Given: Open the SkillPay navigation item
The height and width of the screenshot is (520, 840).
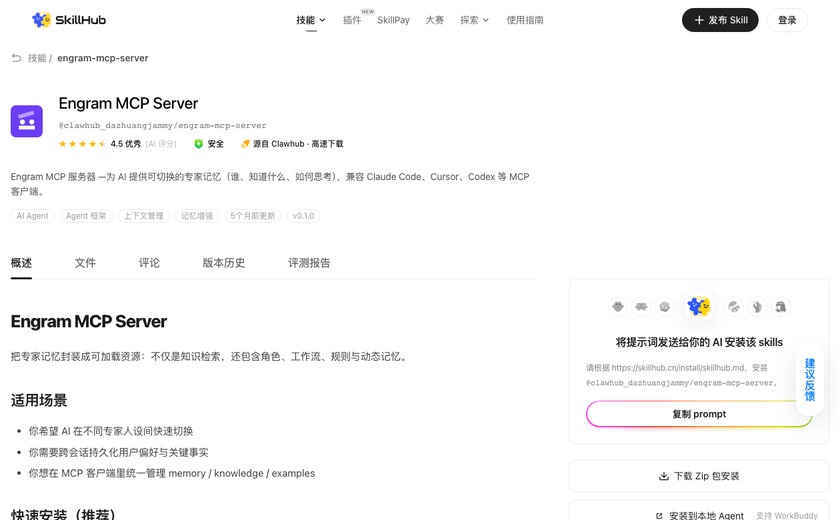Looking at the screenshot, I should (393, 20).
